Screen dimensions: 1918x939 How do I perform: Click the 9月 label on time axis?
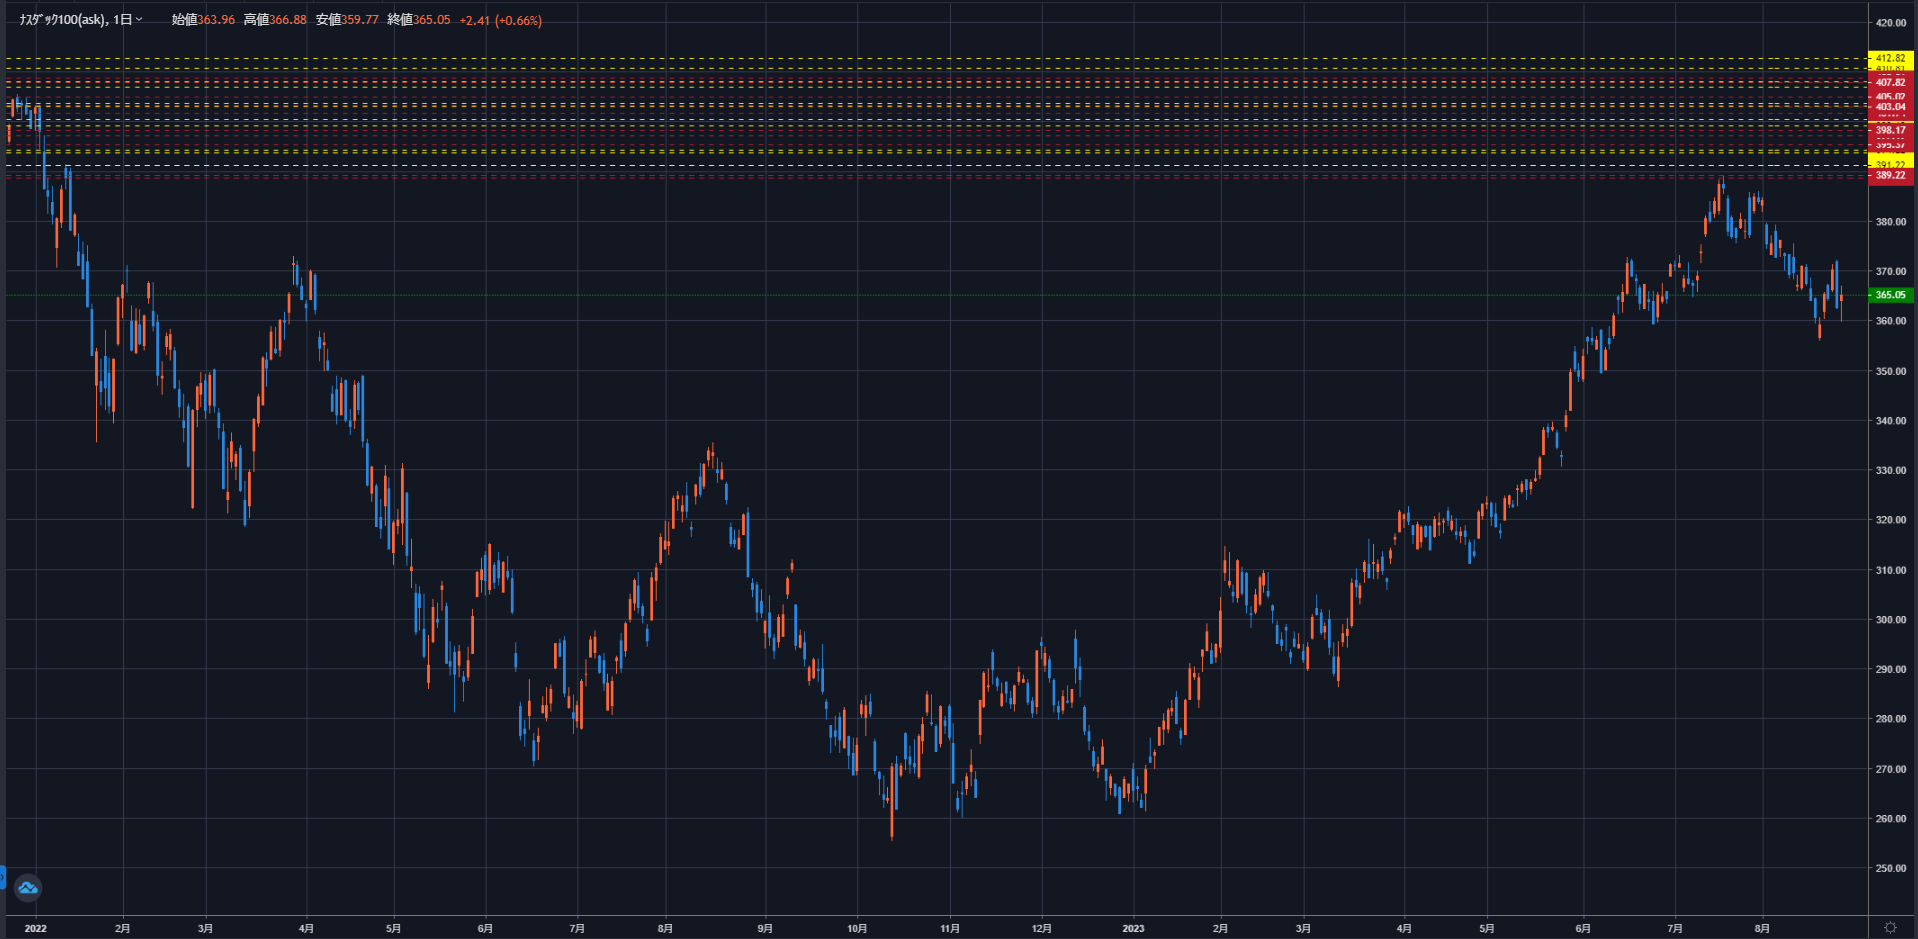(x=765, y=929)
